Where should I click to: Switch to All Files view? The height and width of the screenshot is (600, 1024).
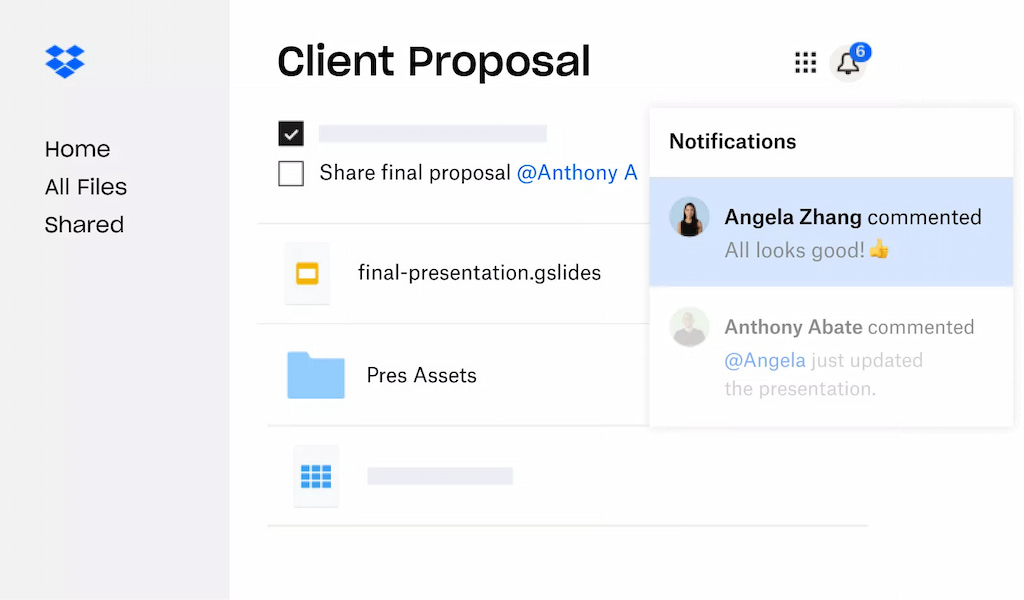86,187
